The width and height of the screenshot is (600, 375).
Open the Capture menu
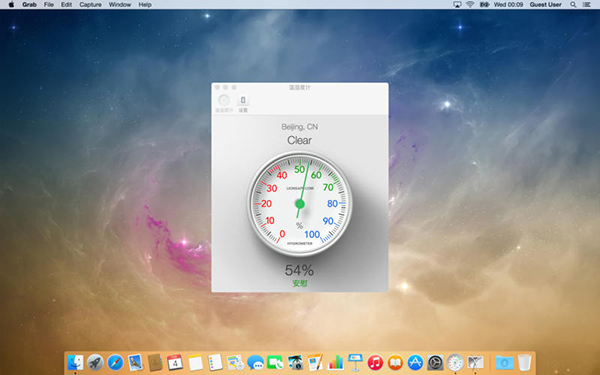tap(90, 5)
